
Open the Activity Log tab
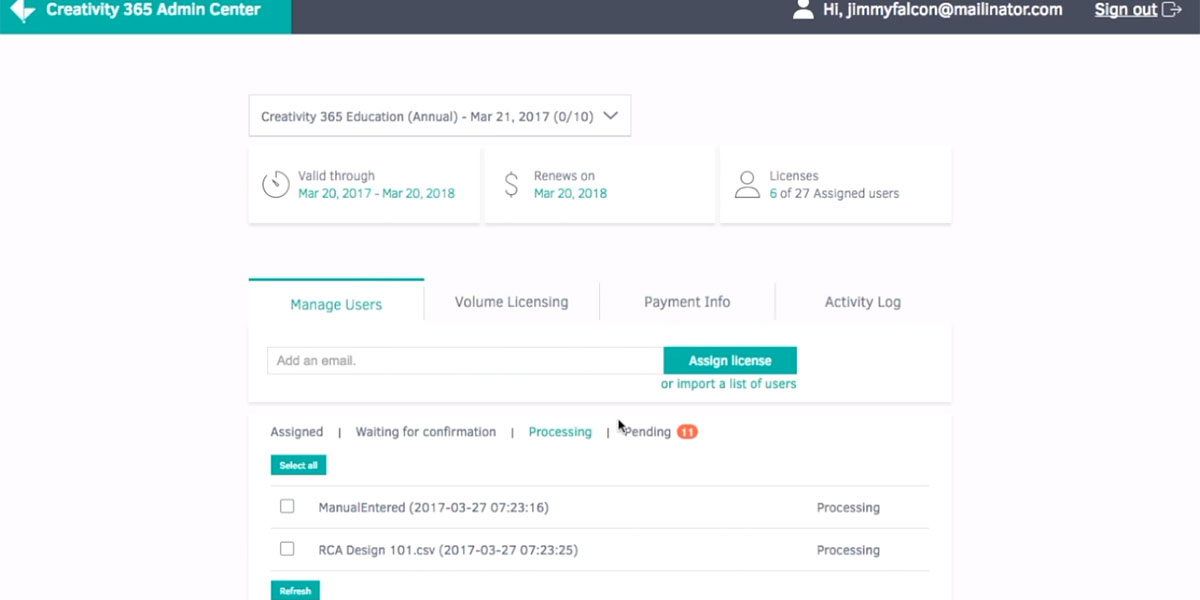point(861,301)
